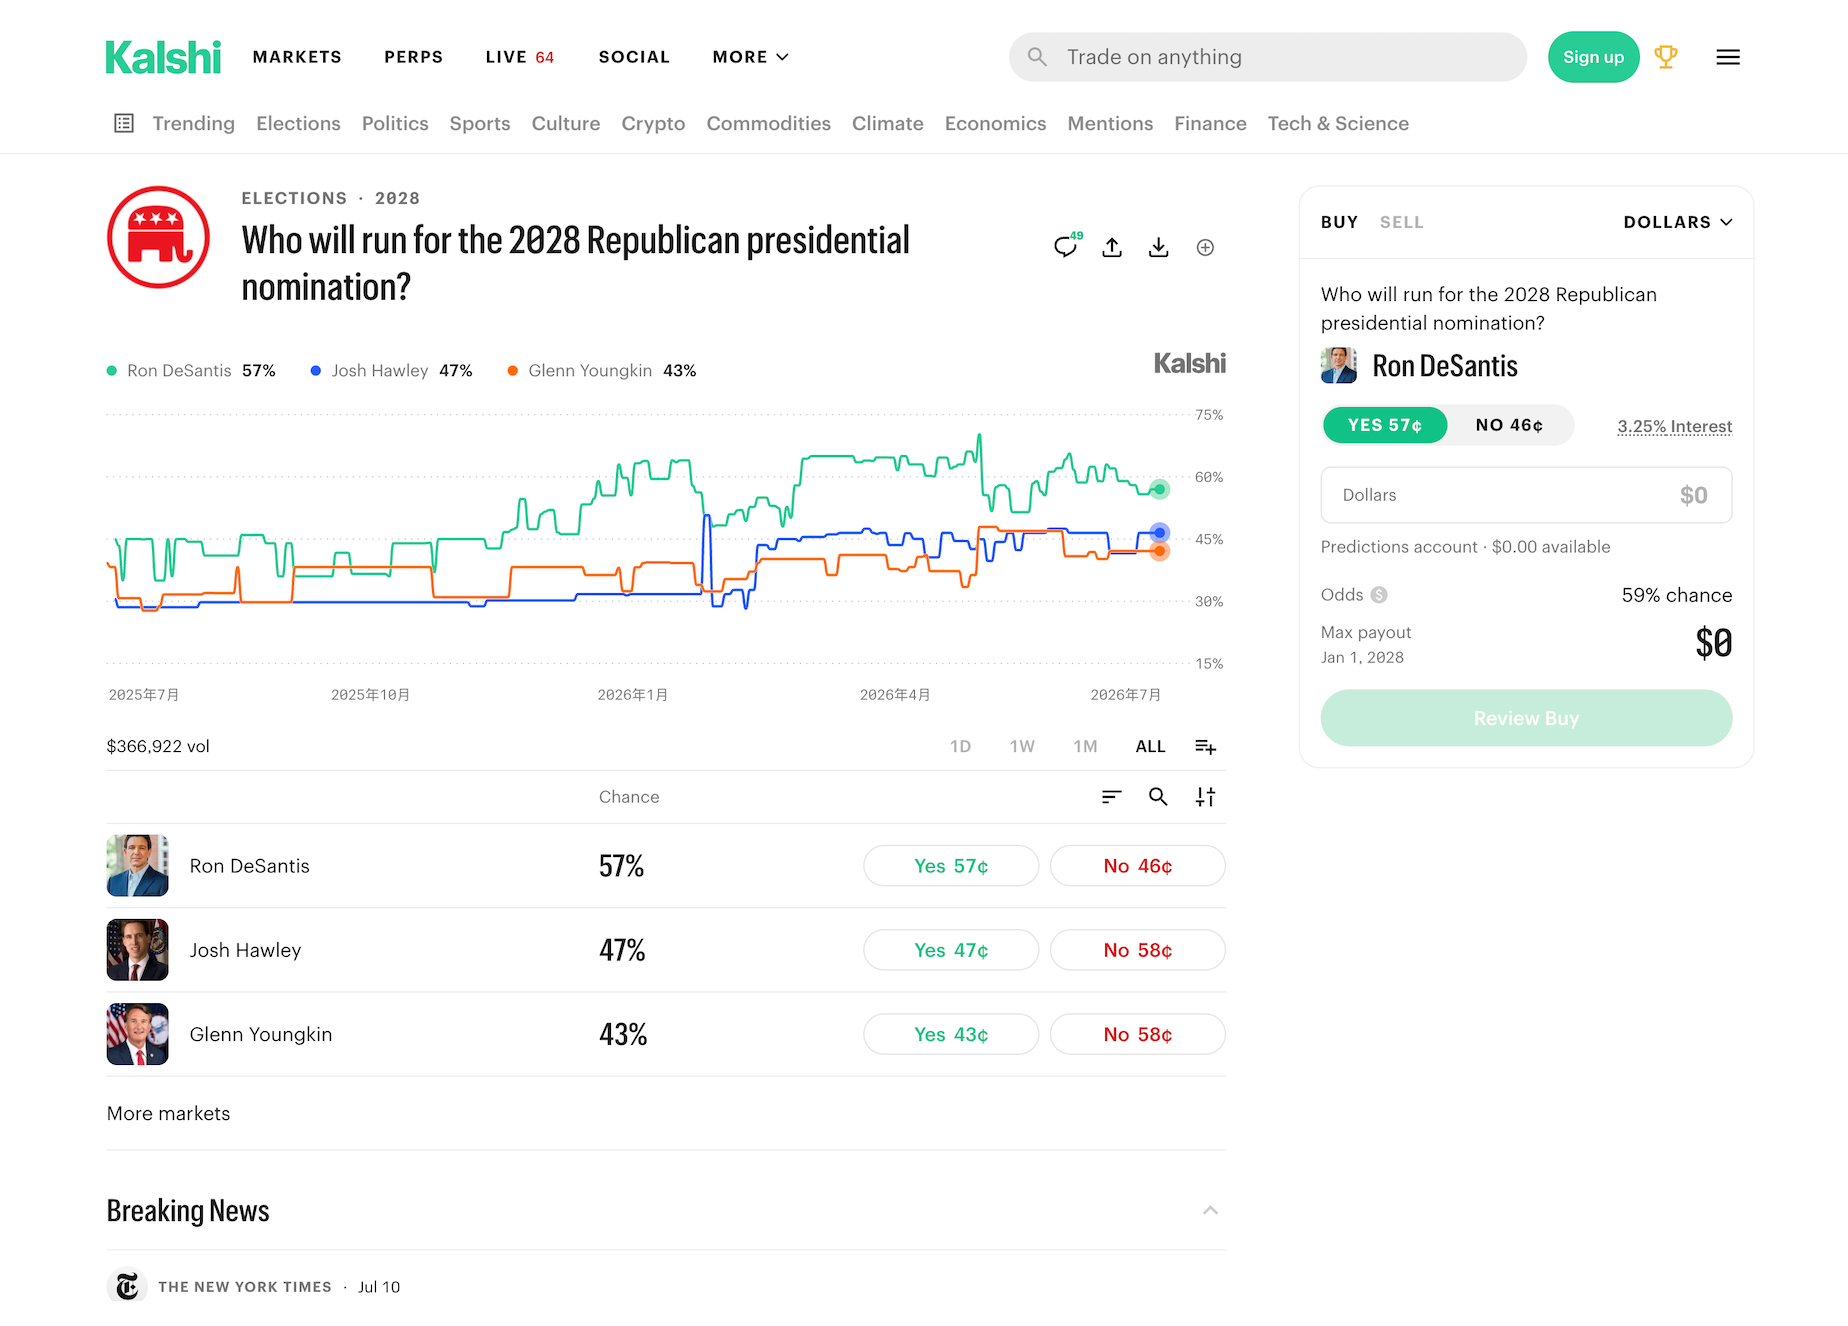
Task: Open the comments icon showing 49
Action: click(x=1067, y=246)
